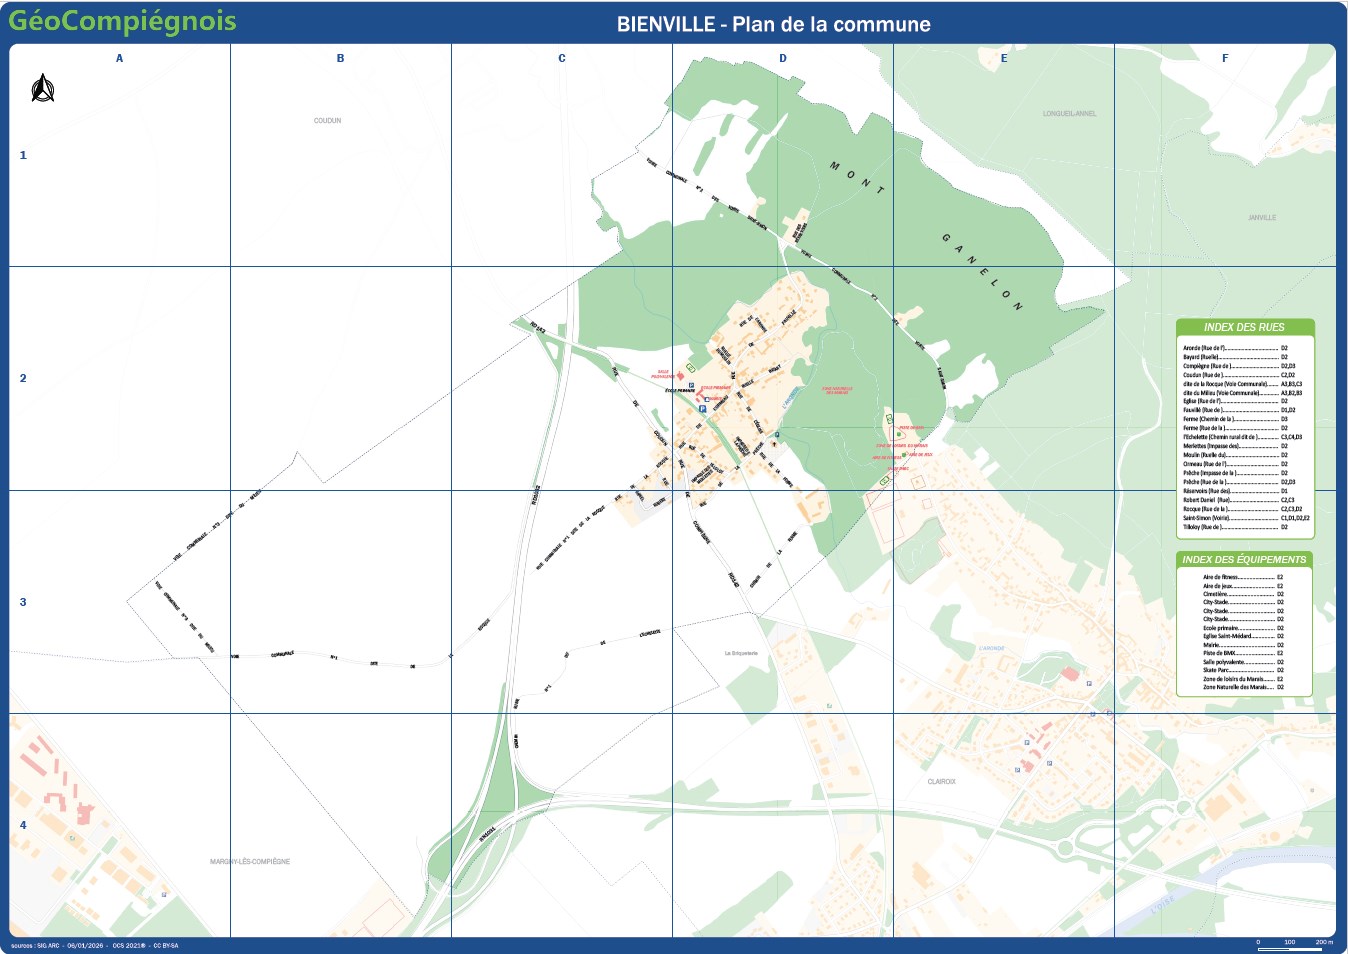The height and width of the screenshot is (954, 1348).
Task: Click the red Salle Polyvalente building icon
Action: (x=680, y=376)
